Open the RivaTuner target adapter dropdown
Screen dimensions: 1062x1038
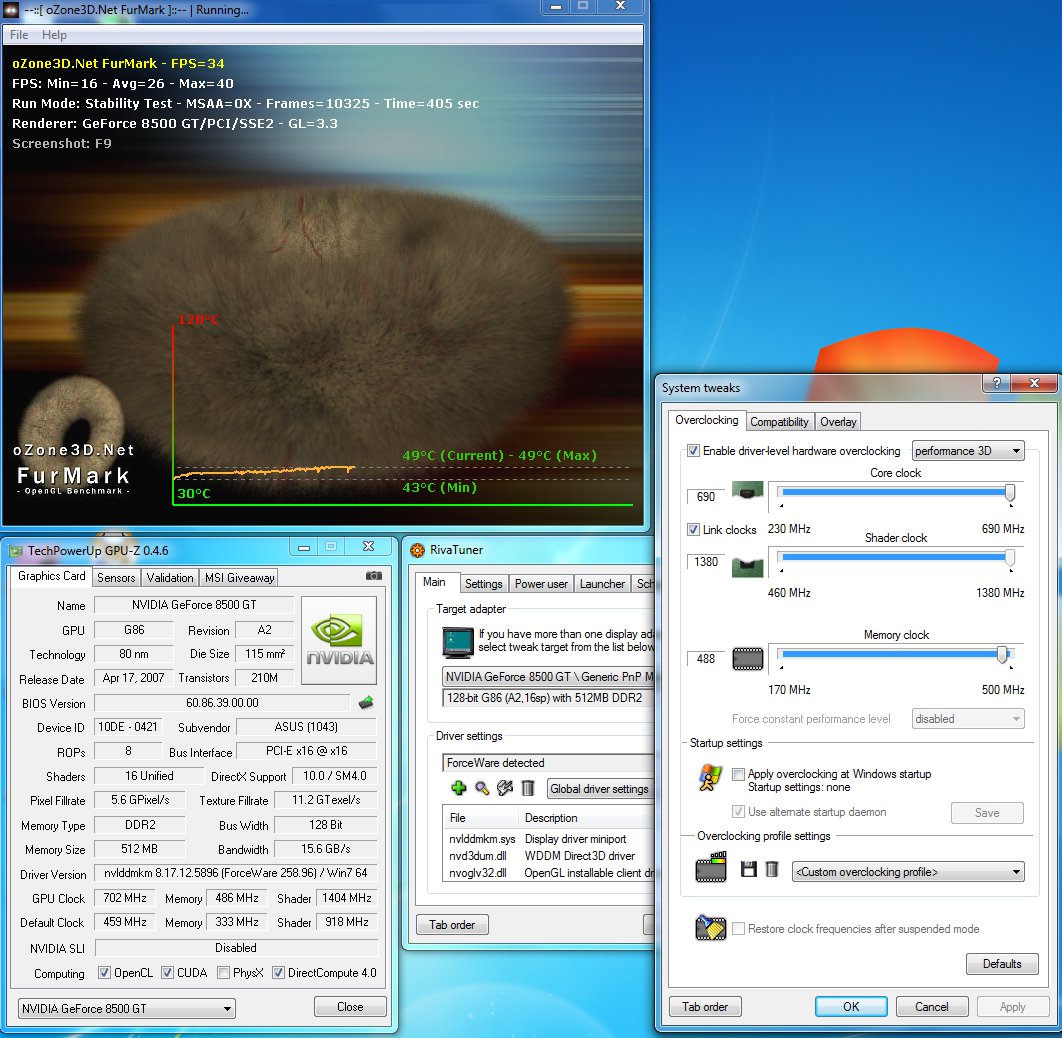547,676
